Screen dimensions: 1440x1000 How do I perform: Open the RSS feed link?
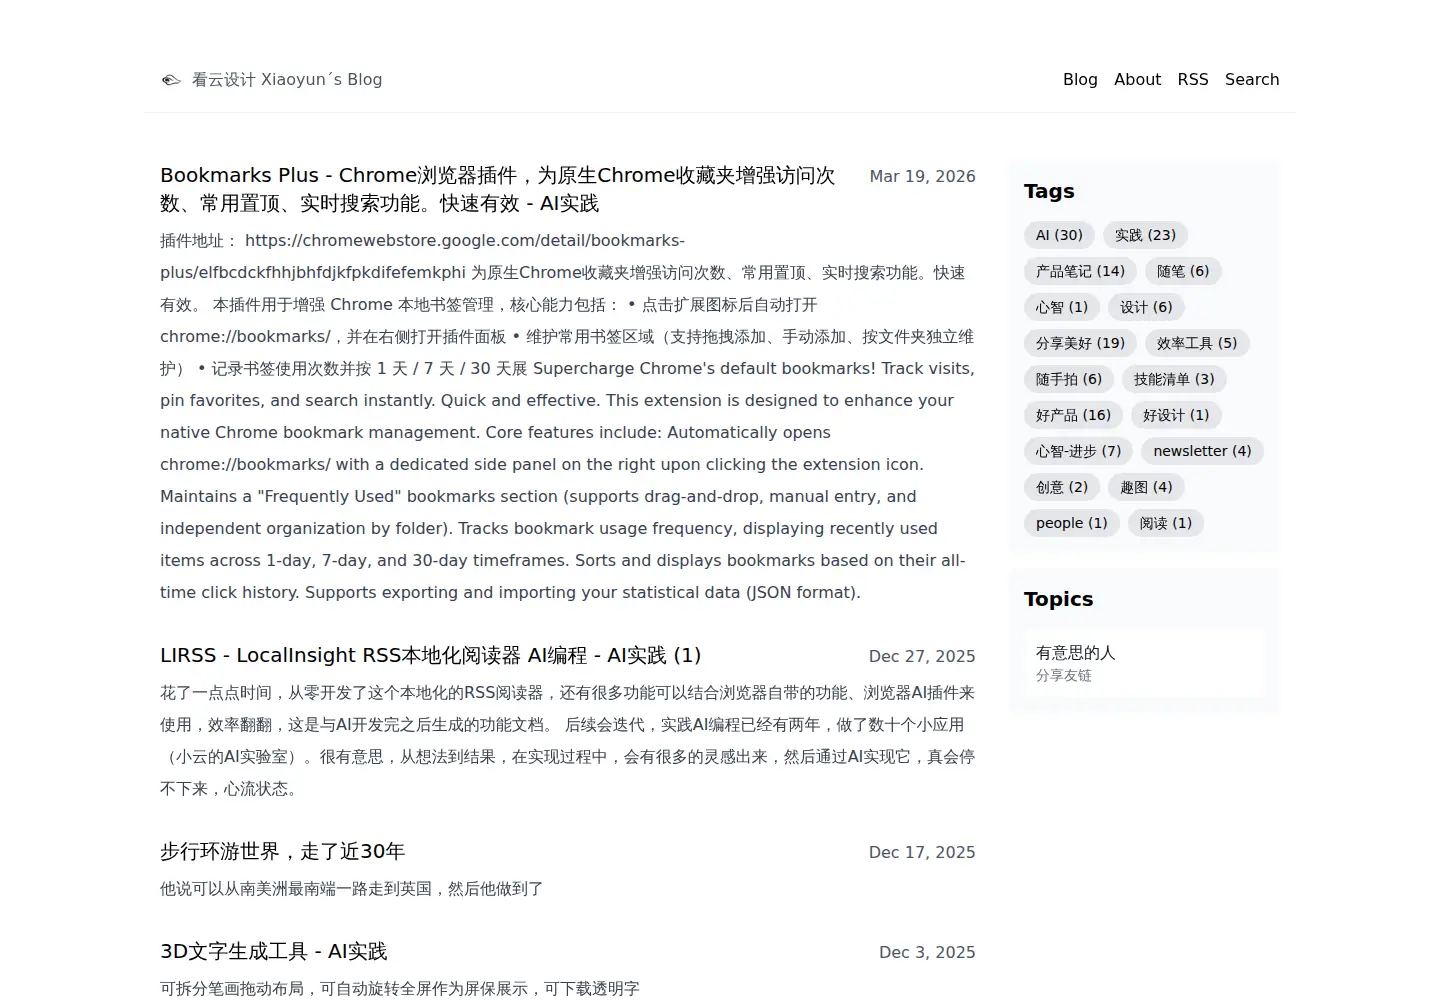(x=1193, y=80)
